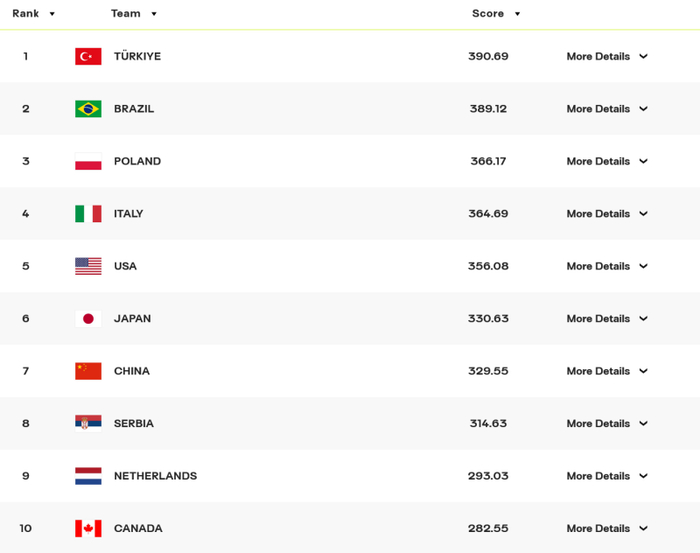This screenshot has height=553, width=700.
Task: Open More Details for Canada
Action: [x=607, y=528]
